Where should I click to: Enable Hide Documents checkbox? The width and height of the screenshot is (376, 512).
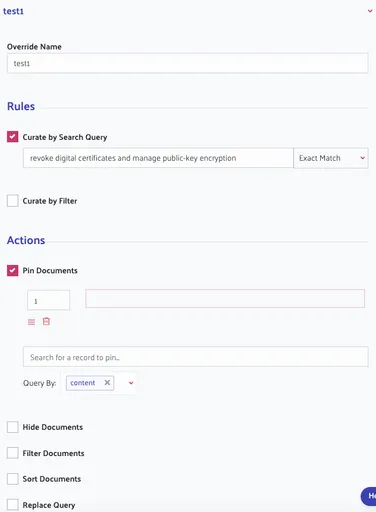[x=13, y=427]
